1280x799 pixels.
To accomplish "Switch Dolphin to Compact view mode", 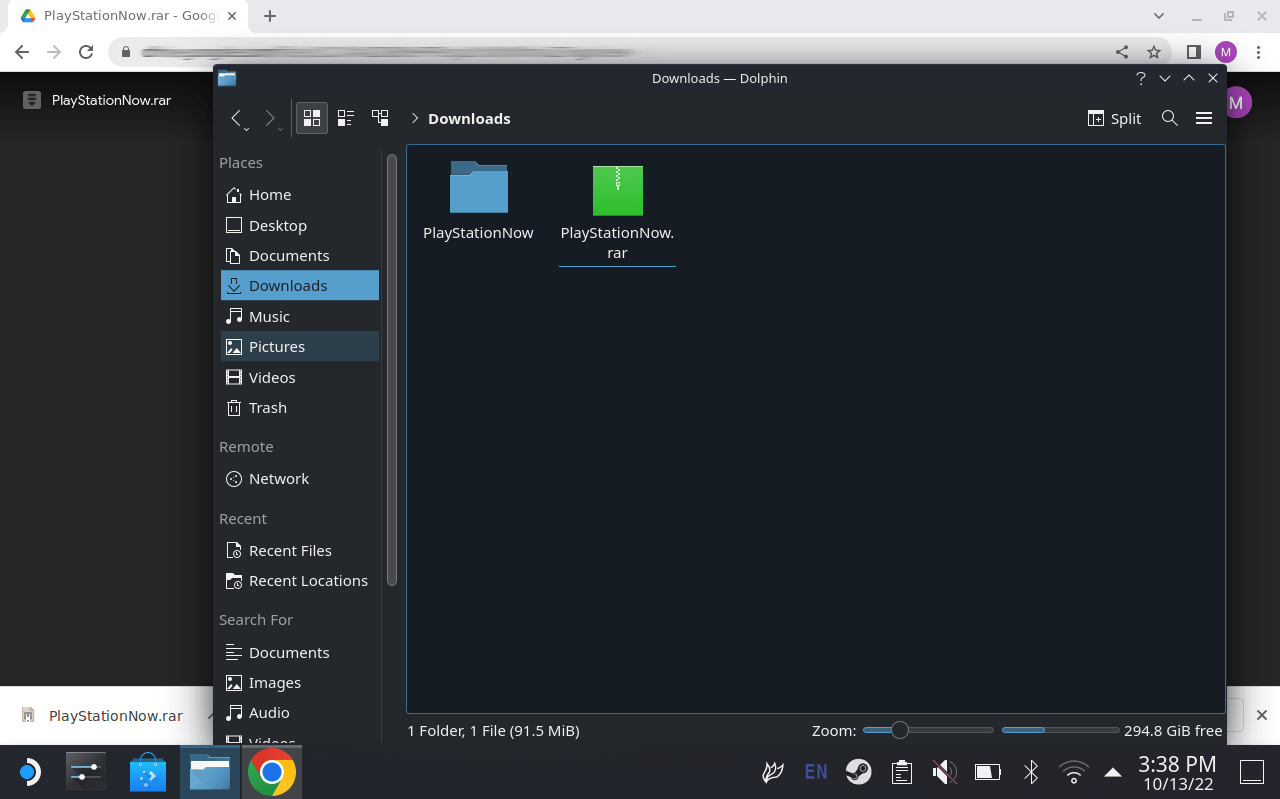I will point(346,118).
